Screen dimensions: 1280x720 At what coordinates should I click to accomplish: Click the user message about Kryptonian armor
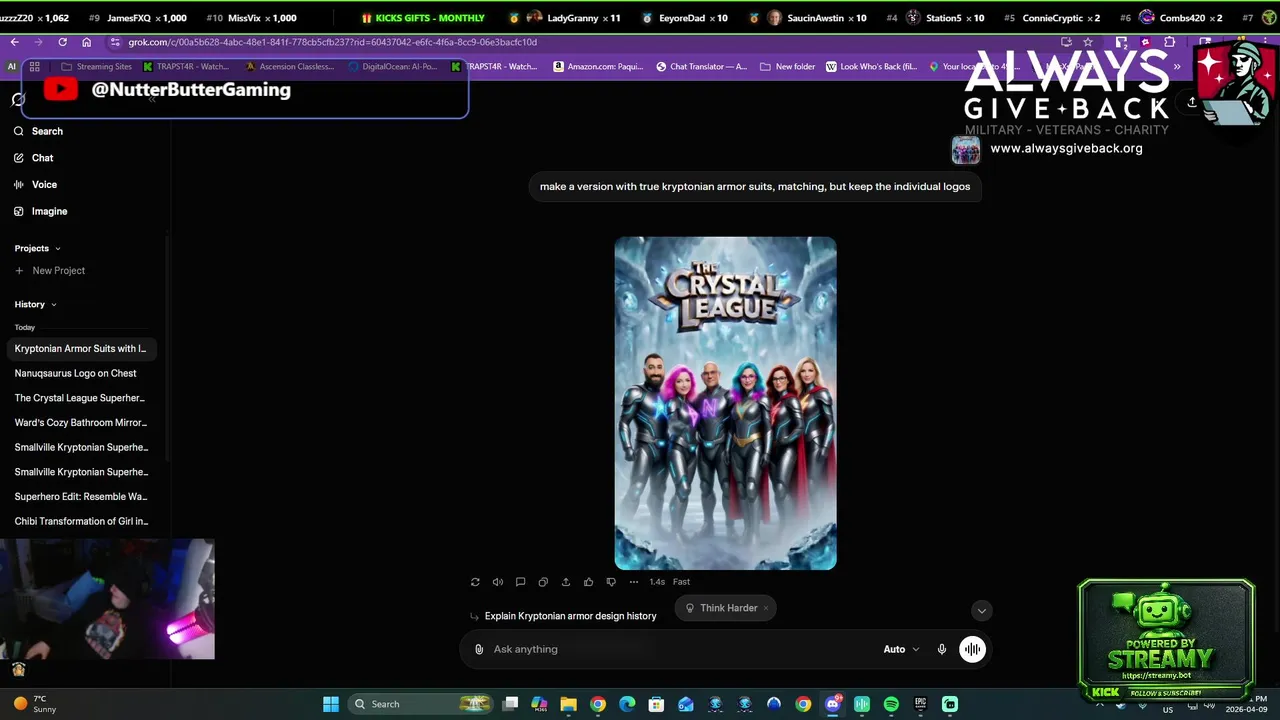(755, 187)
